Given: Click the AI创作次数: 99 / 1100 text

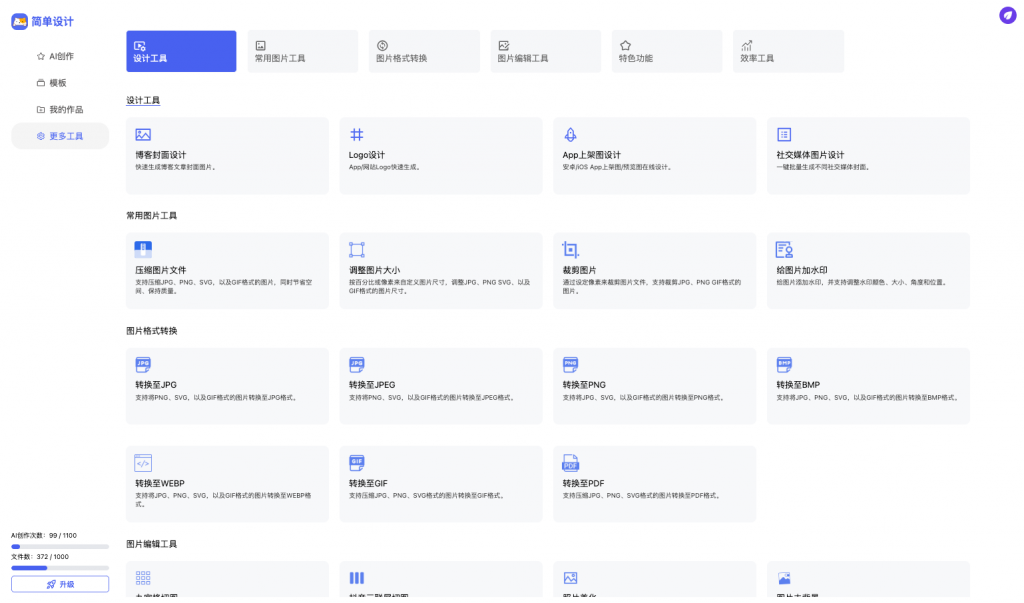Looking at the screenshot, I should (44, 536).
